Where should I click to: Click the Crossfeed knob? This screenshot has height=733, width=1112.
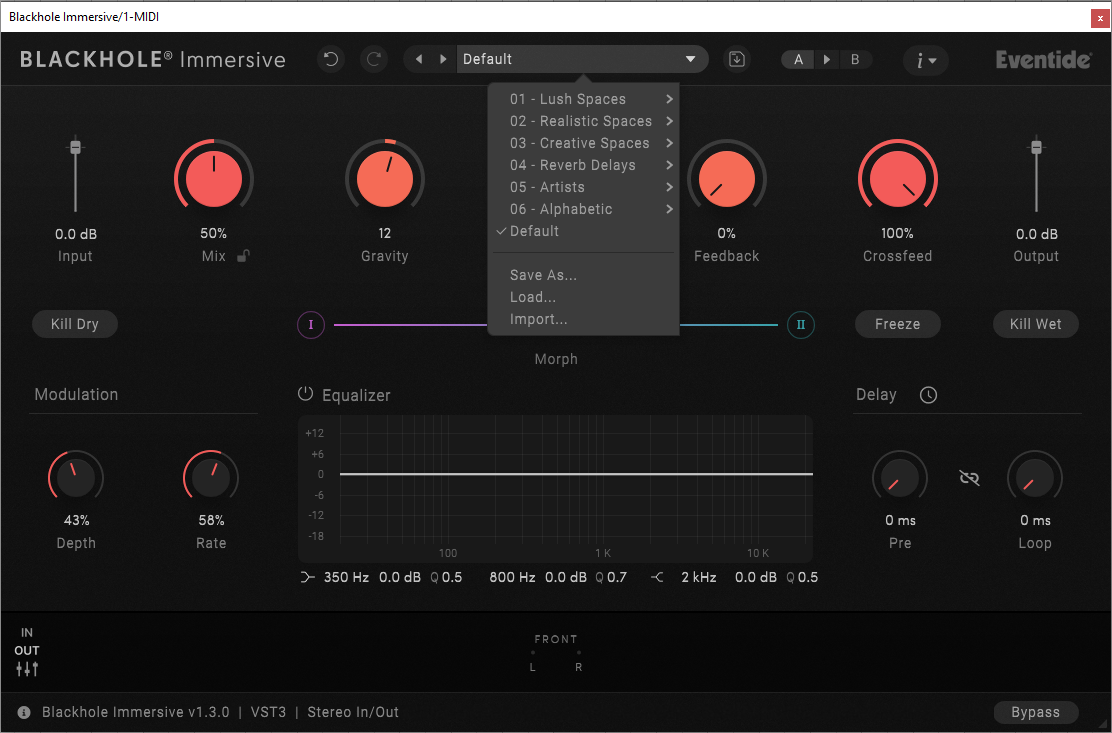click(897, 178)
